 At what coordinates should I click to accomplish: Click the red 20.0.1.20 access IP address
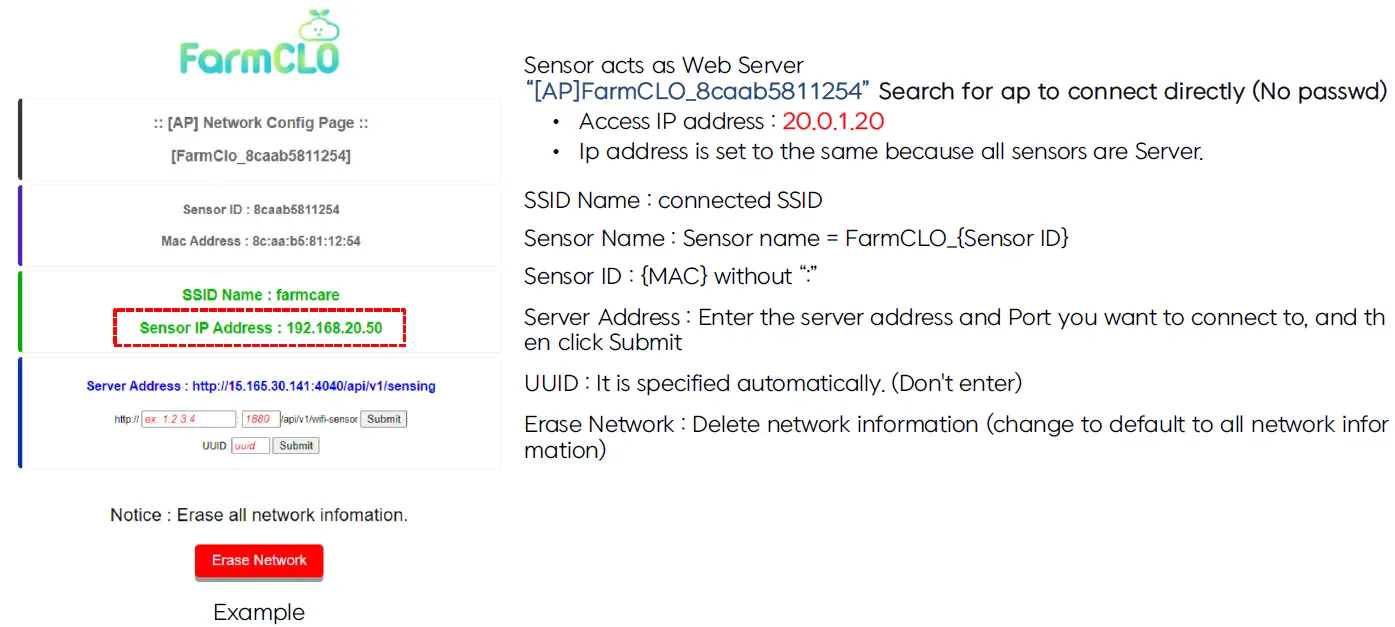point(833,122)
